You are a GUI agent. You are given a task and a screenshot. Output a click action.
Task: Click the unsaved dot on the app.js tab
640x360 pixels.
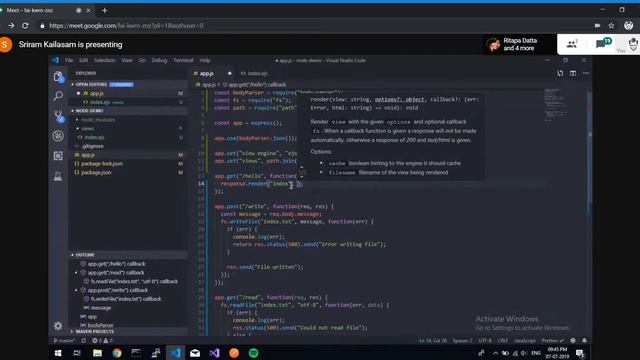(x=229, y=73)
